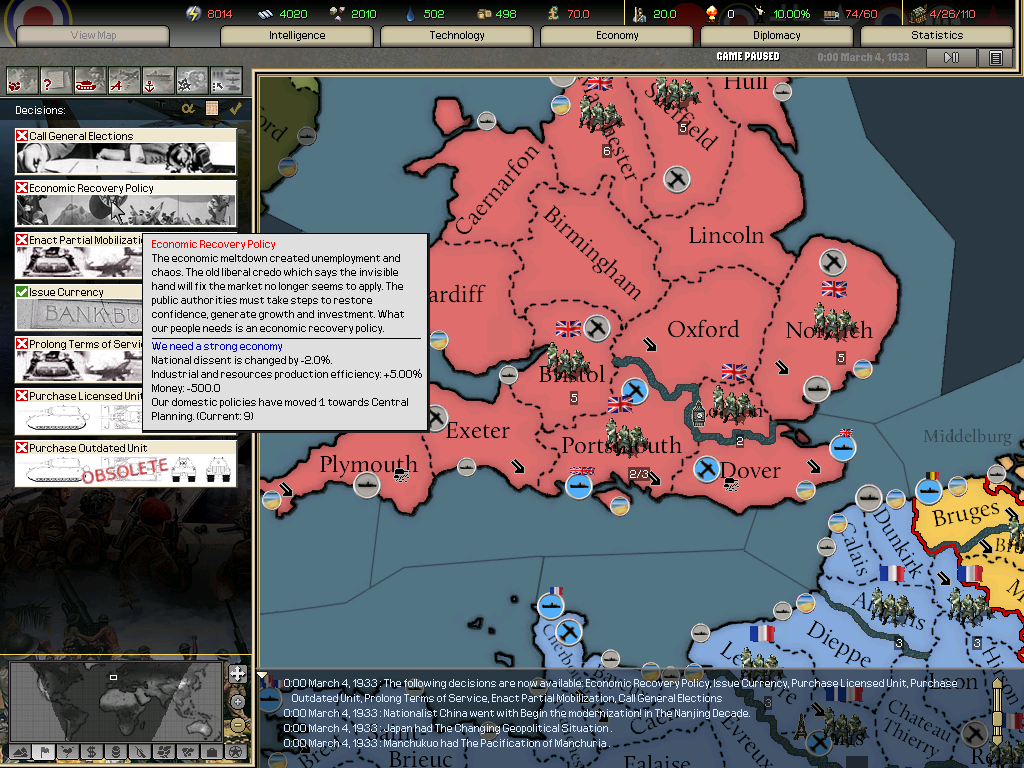Select the Purchase Outdated Unit decision

[125, 464]
